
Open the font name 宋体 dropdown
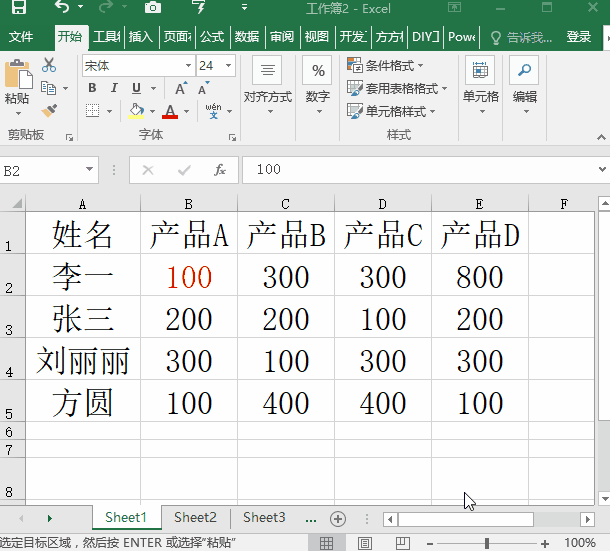pyautogui.click(x=188, y=65)
